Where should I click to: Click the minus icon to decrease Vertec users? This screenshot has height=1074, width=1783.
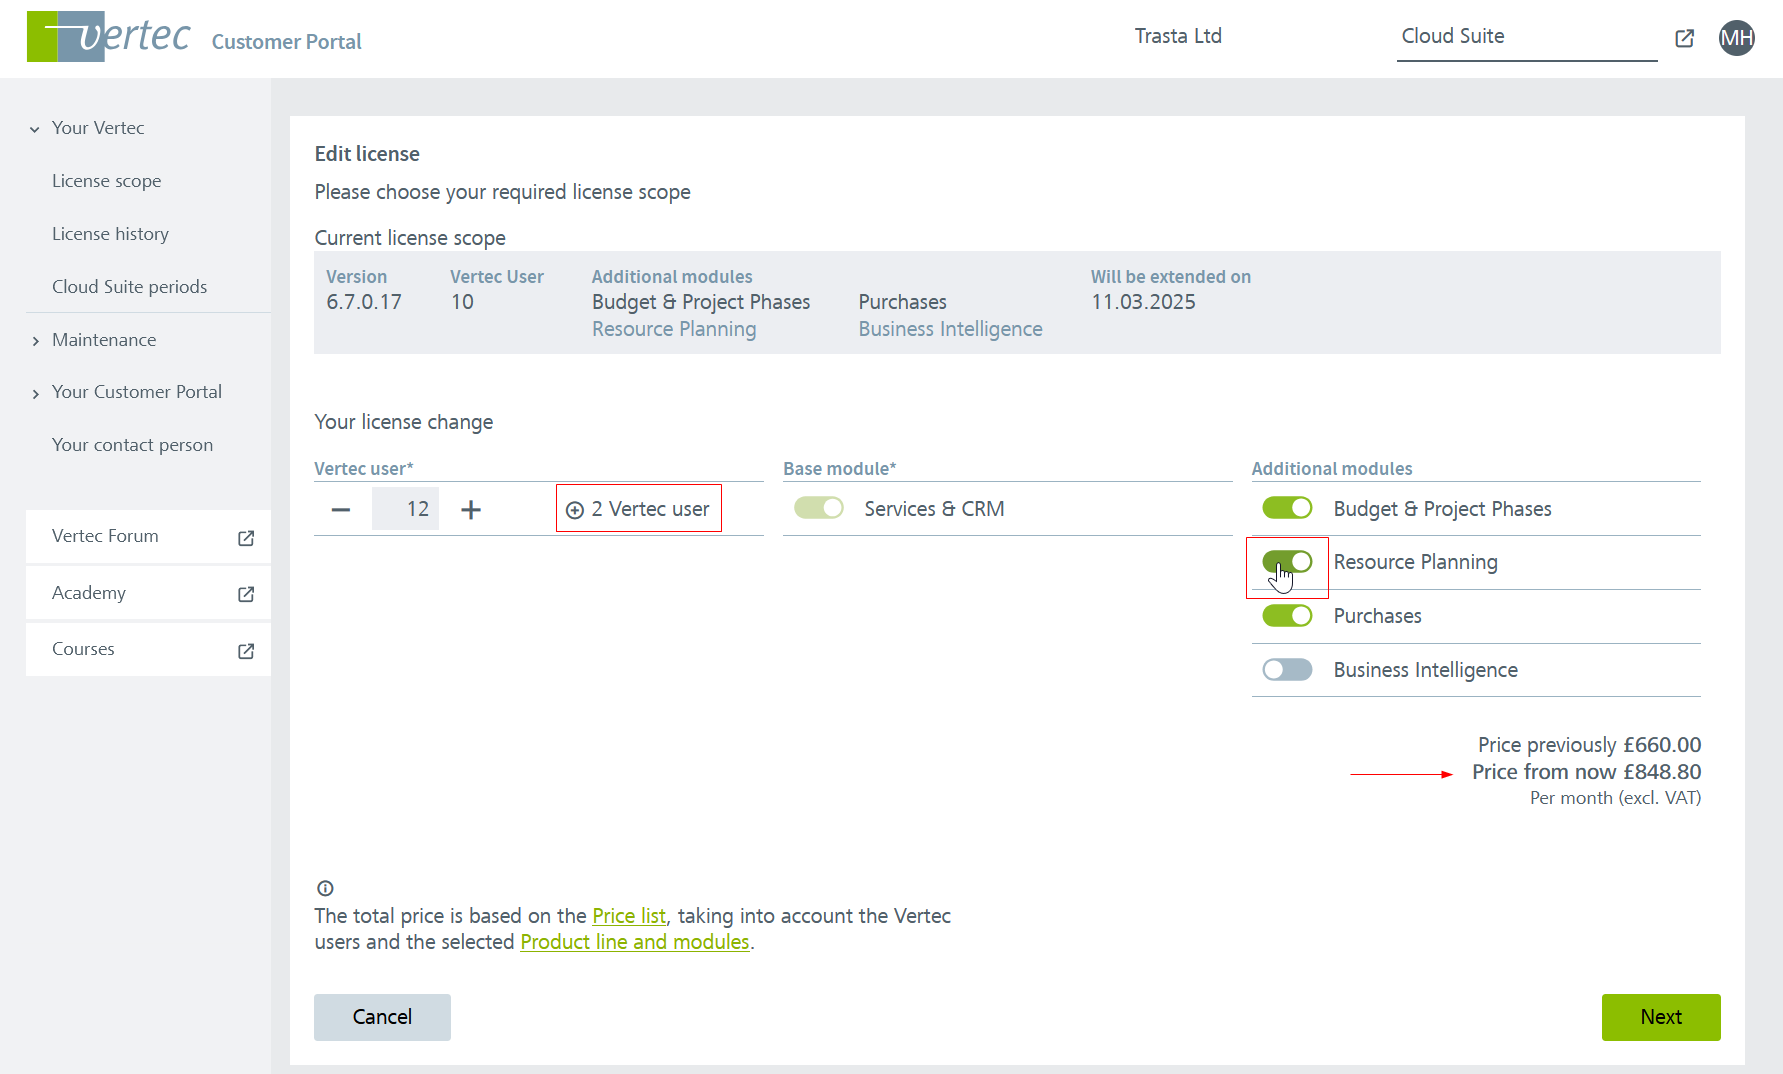coord(341,509)
